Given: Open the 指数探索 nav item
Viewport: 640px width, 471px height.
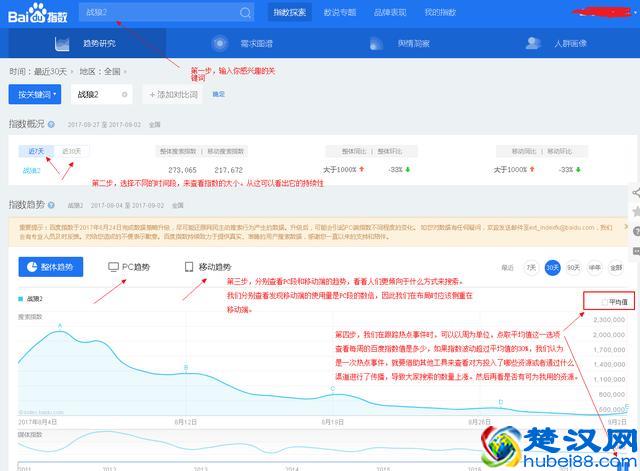Looking at the screenshot, I should [x=289, y=12].
